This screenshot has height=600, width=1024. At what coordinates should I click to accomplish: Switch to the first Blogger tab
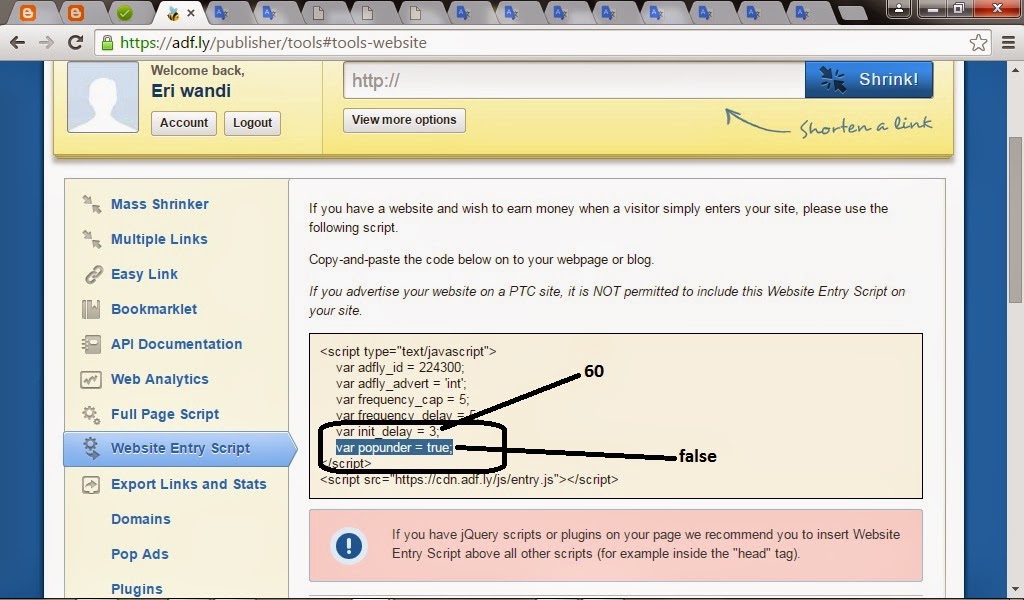(x=27, y=12)
